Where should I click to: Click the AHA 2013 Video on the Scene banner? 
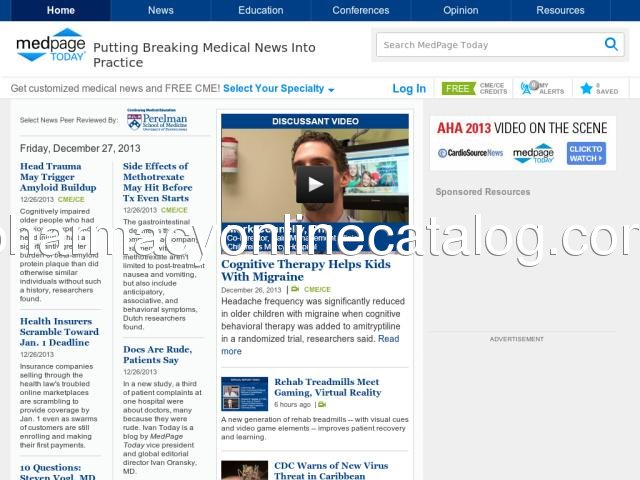click(x=522, y=142)
